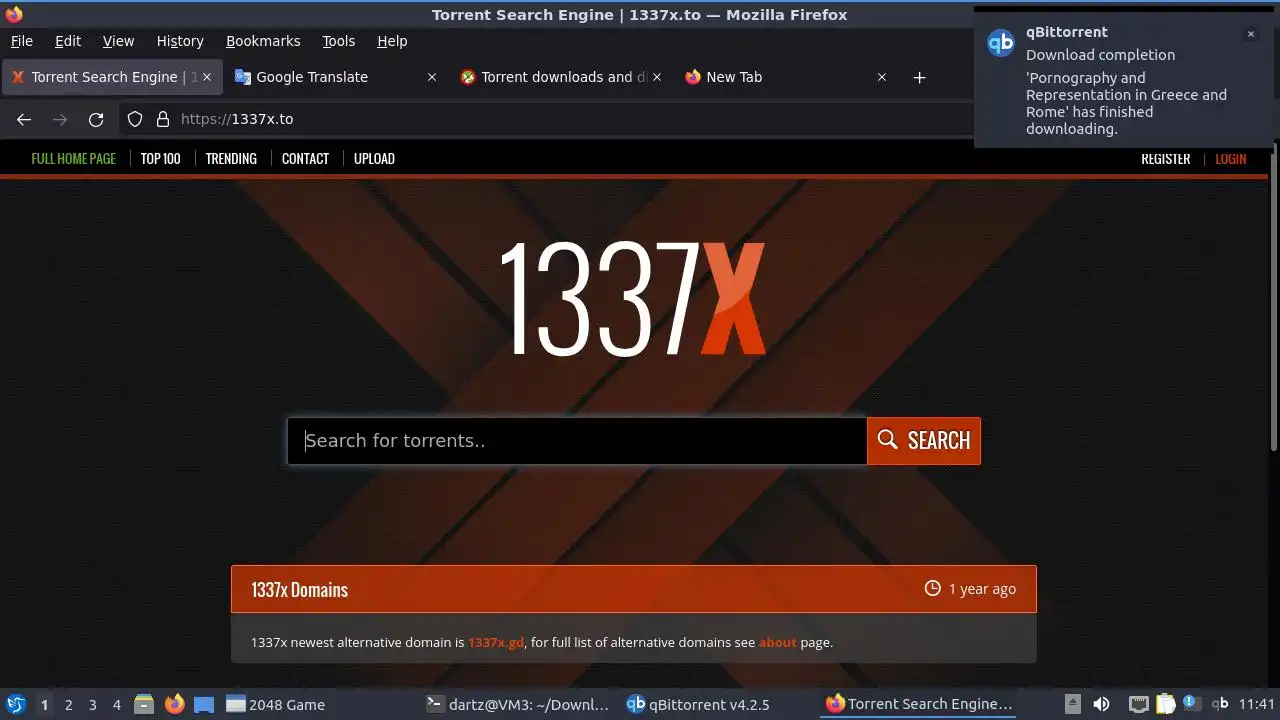1280x720 pixels.
Task: Switch to workspace 3
Action: click(x=93, y=705)
